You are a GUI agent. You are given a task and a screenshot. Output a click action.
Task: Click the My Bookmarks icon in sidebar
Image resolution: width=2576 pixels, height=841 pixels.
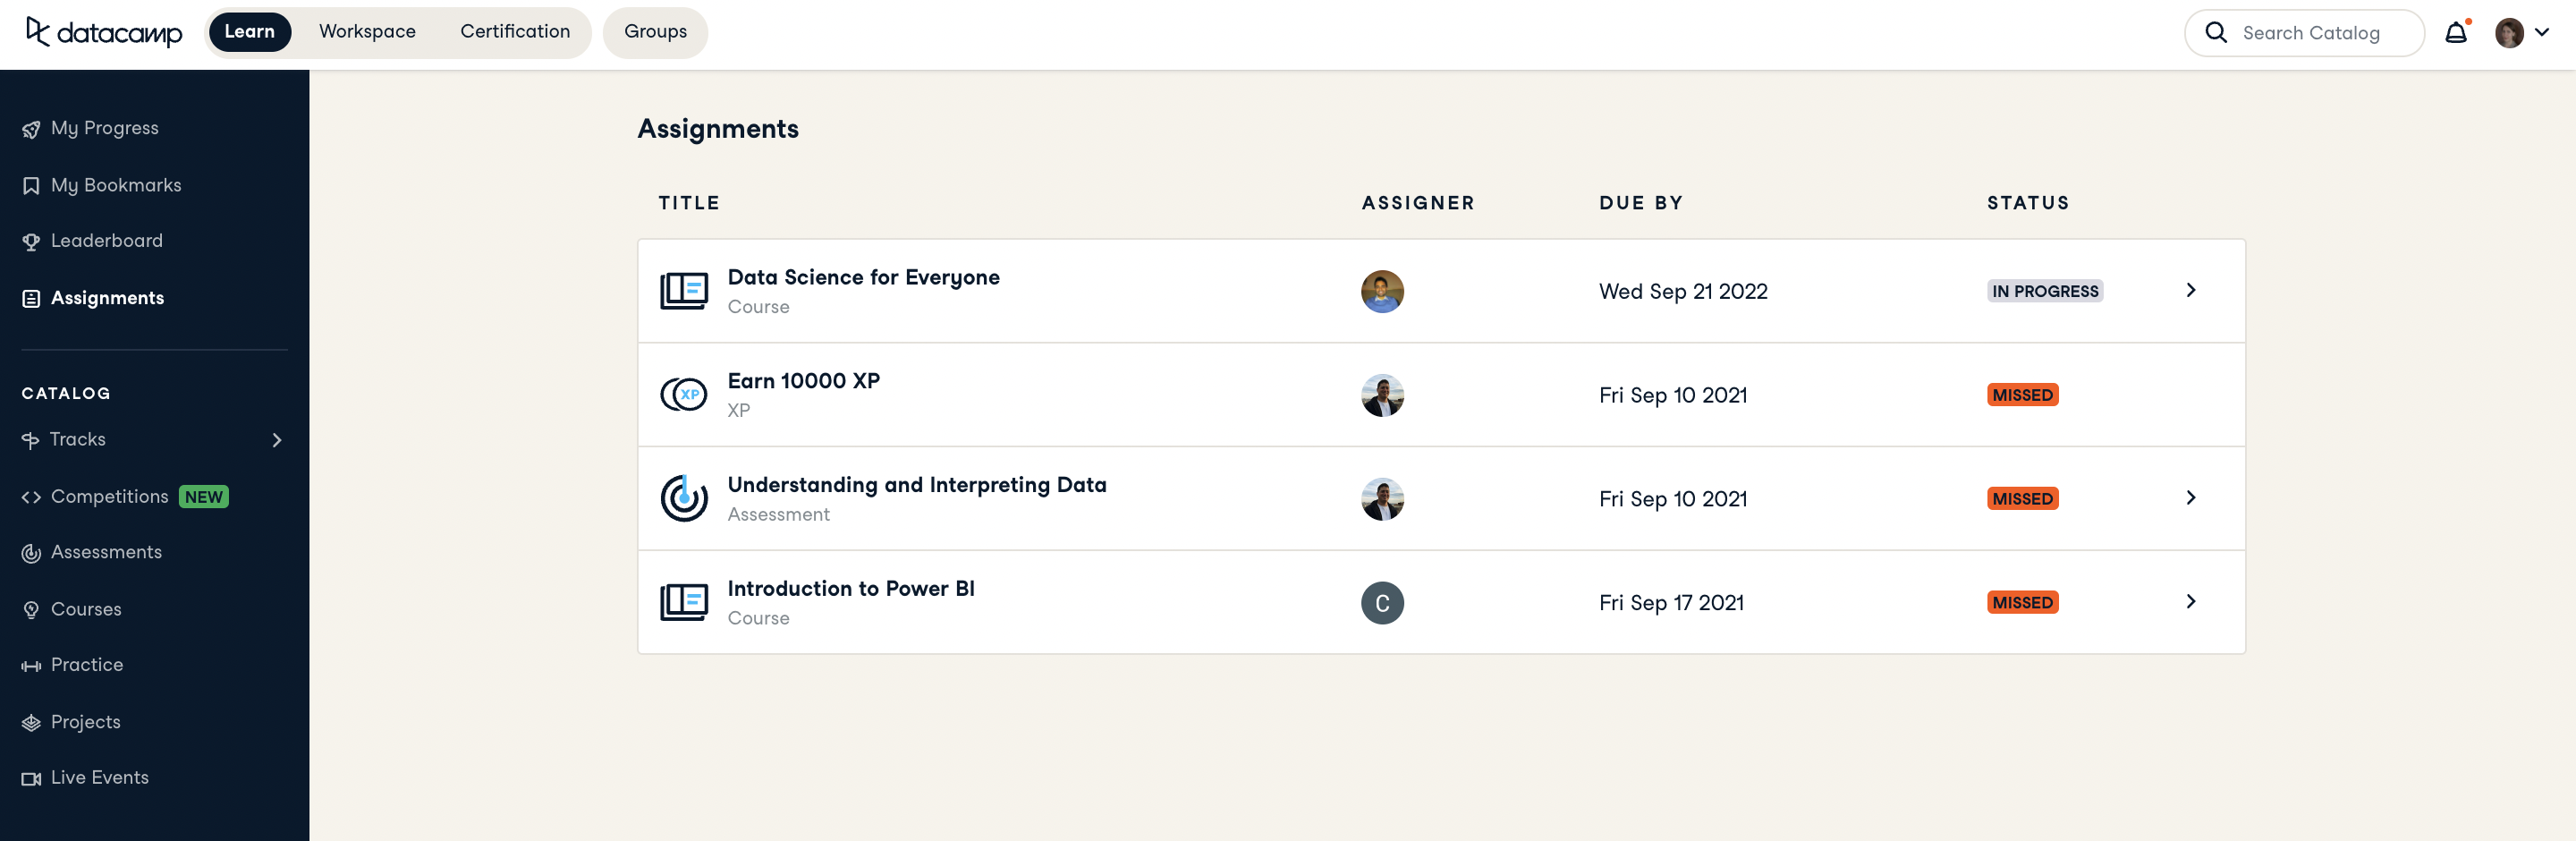(x=31, y=186)
